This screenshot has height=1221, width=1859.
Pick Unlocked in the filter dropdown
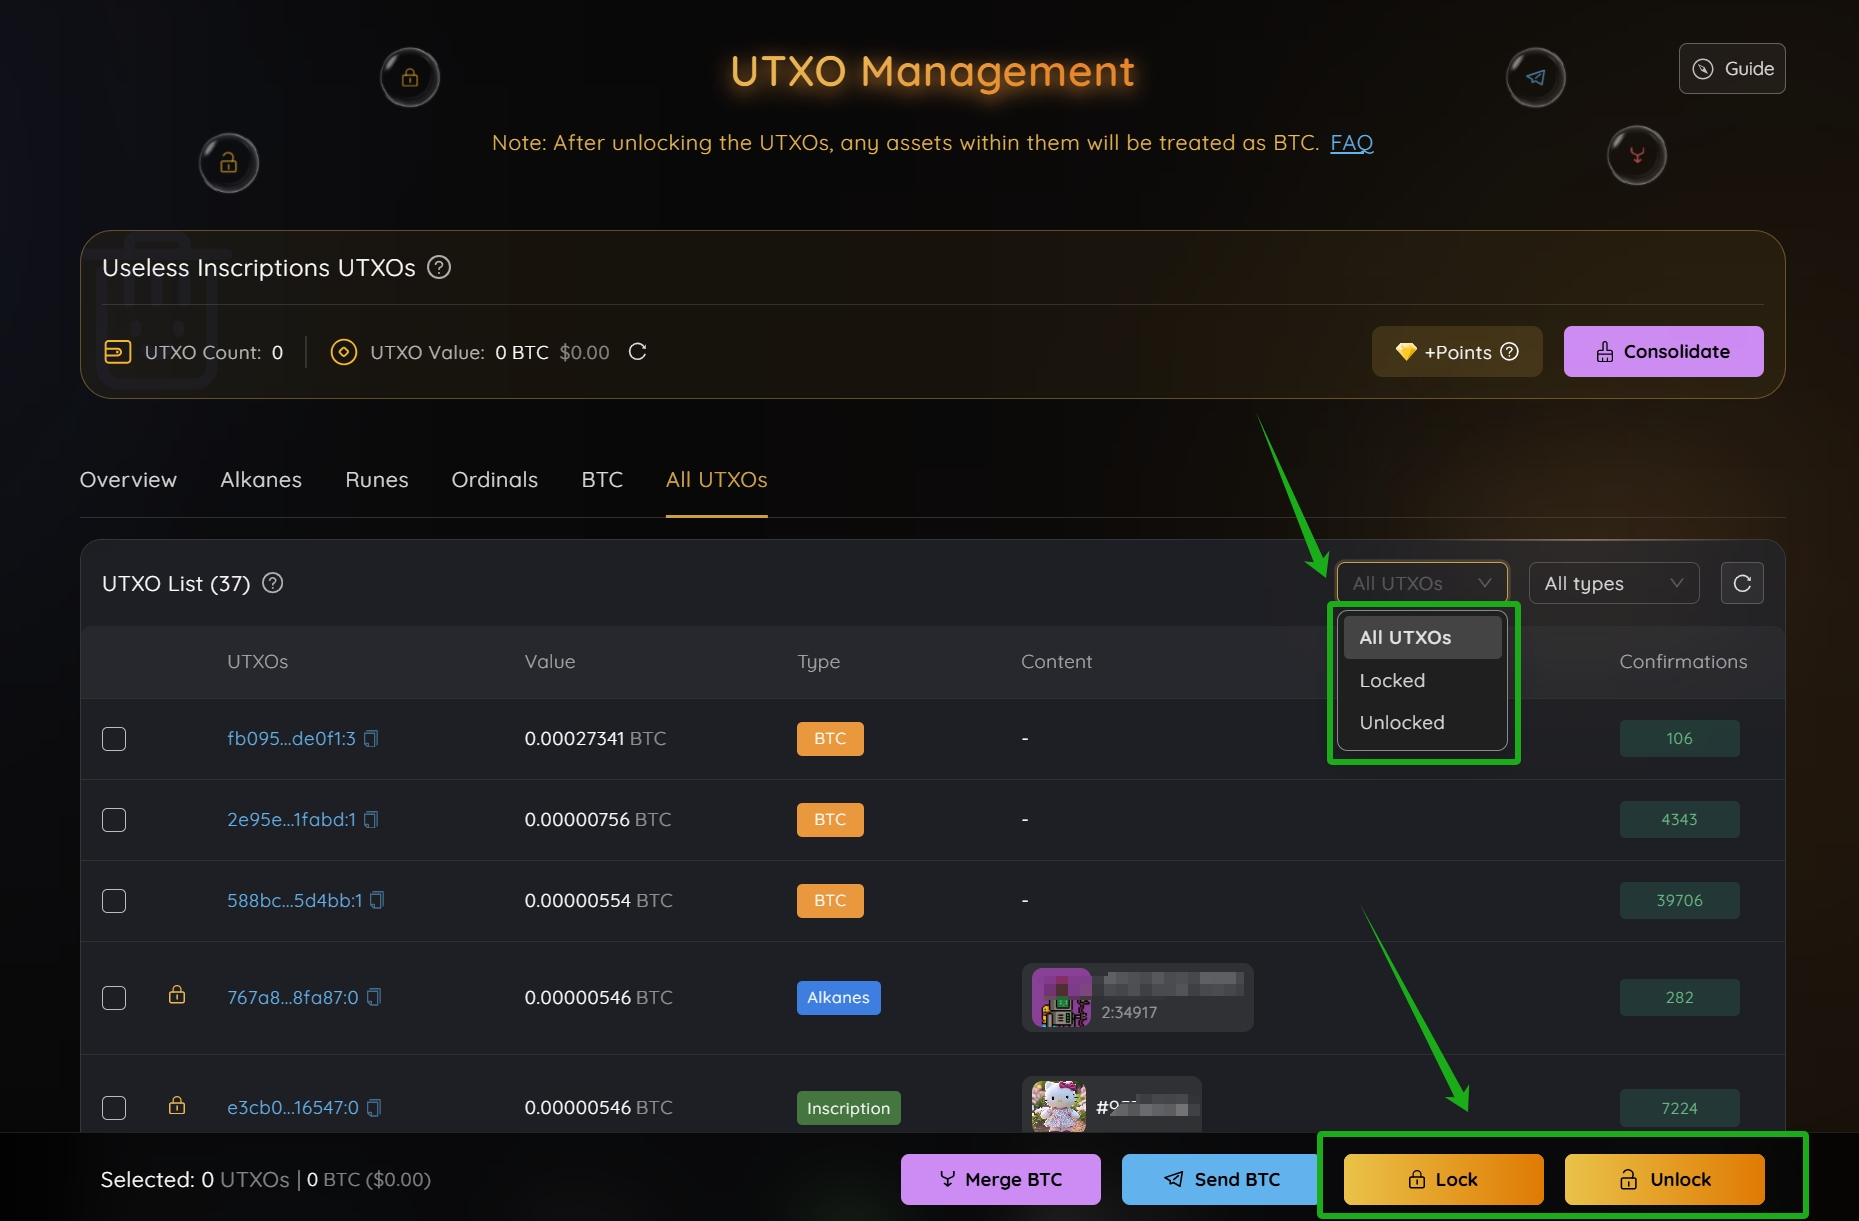pos(1401,723)
